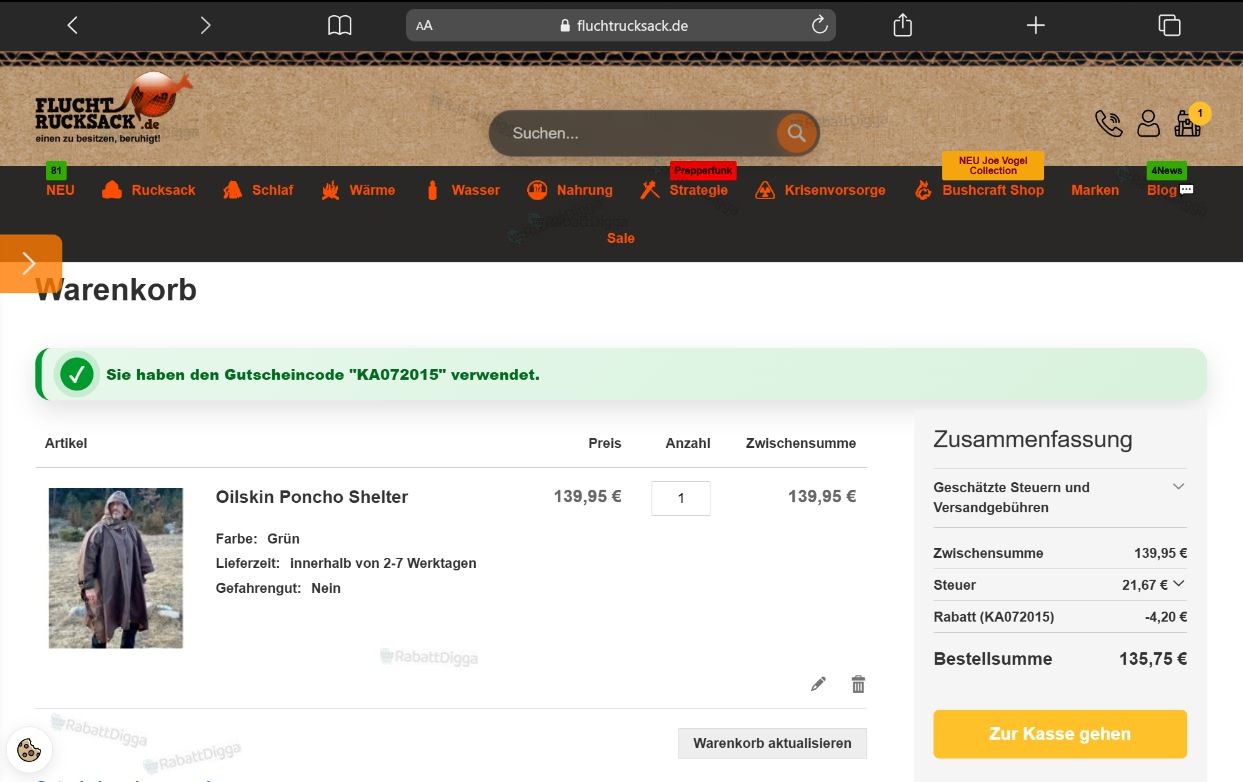
Task: Open the Wasser category
Action: tap(476, 190)
